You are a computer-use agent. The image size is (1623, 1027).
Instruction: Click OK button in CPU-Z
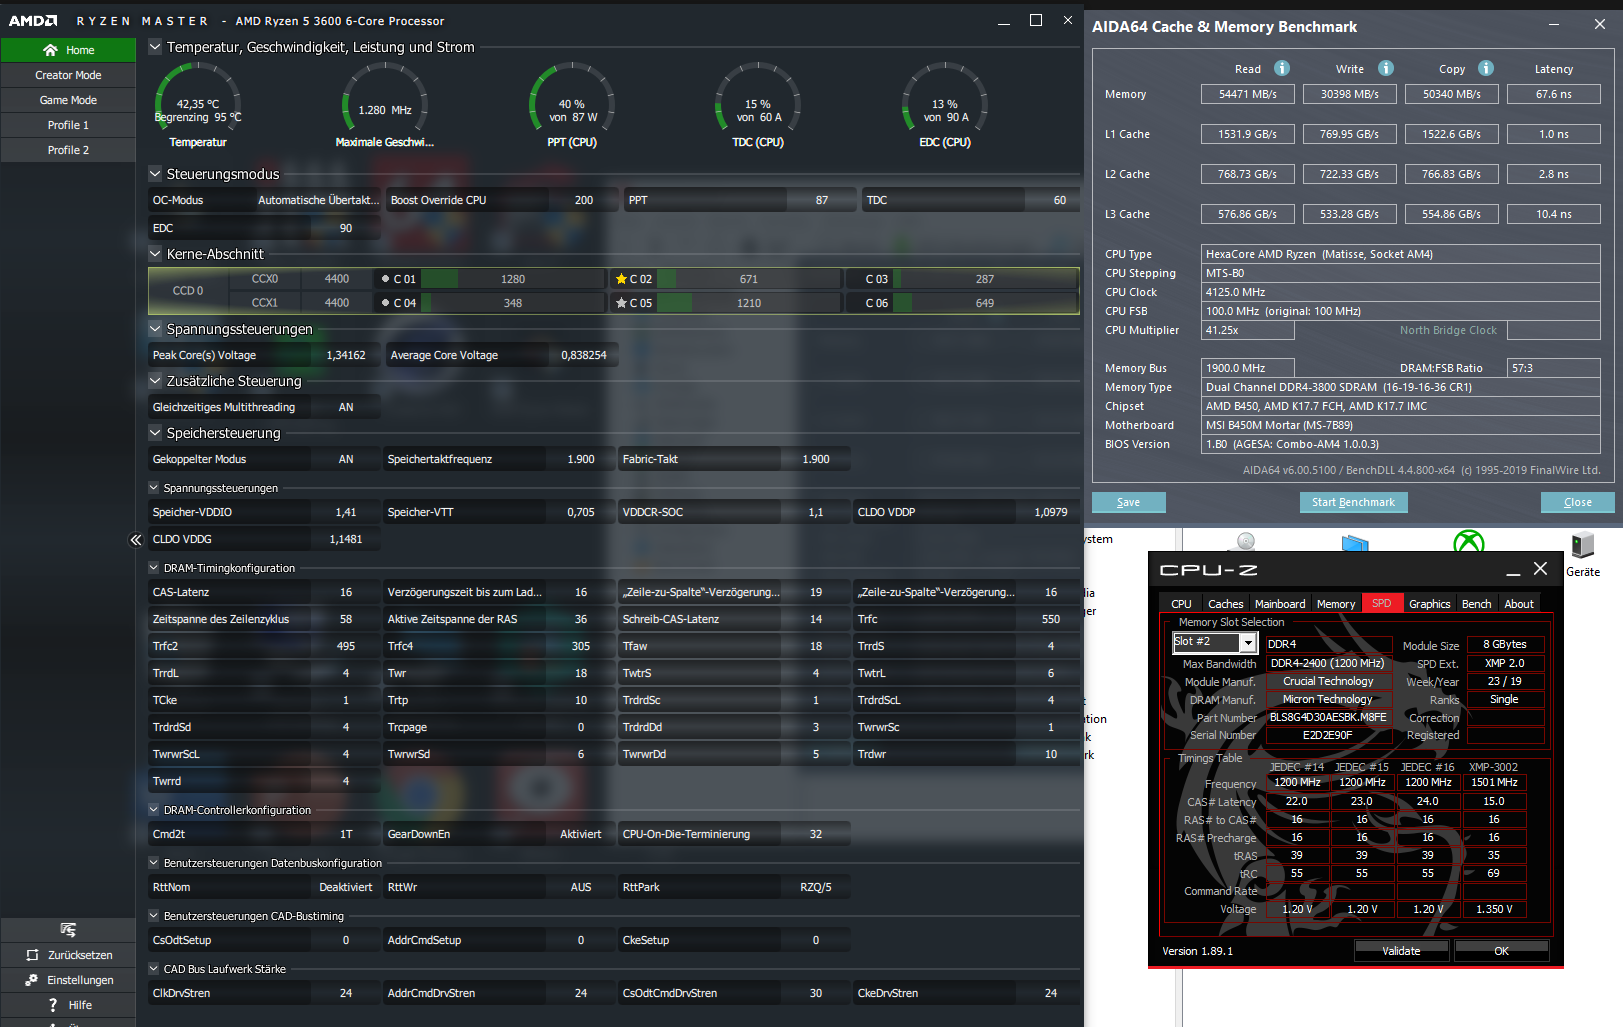point(1501,951)
